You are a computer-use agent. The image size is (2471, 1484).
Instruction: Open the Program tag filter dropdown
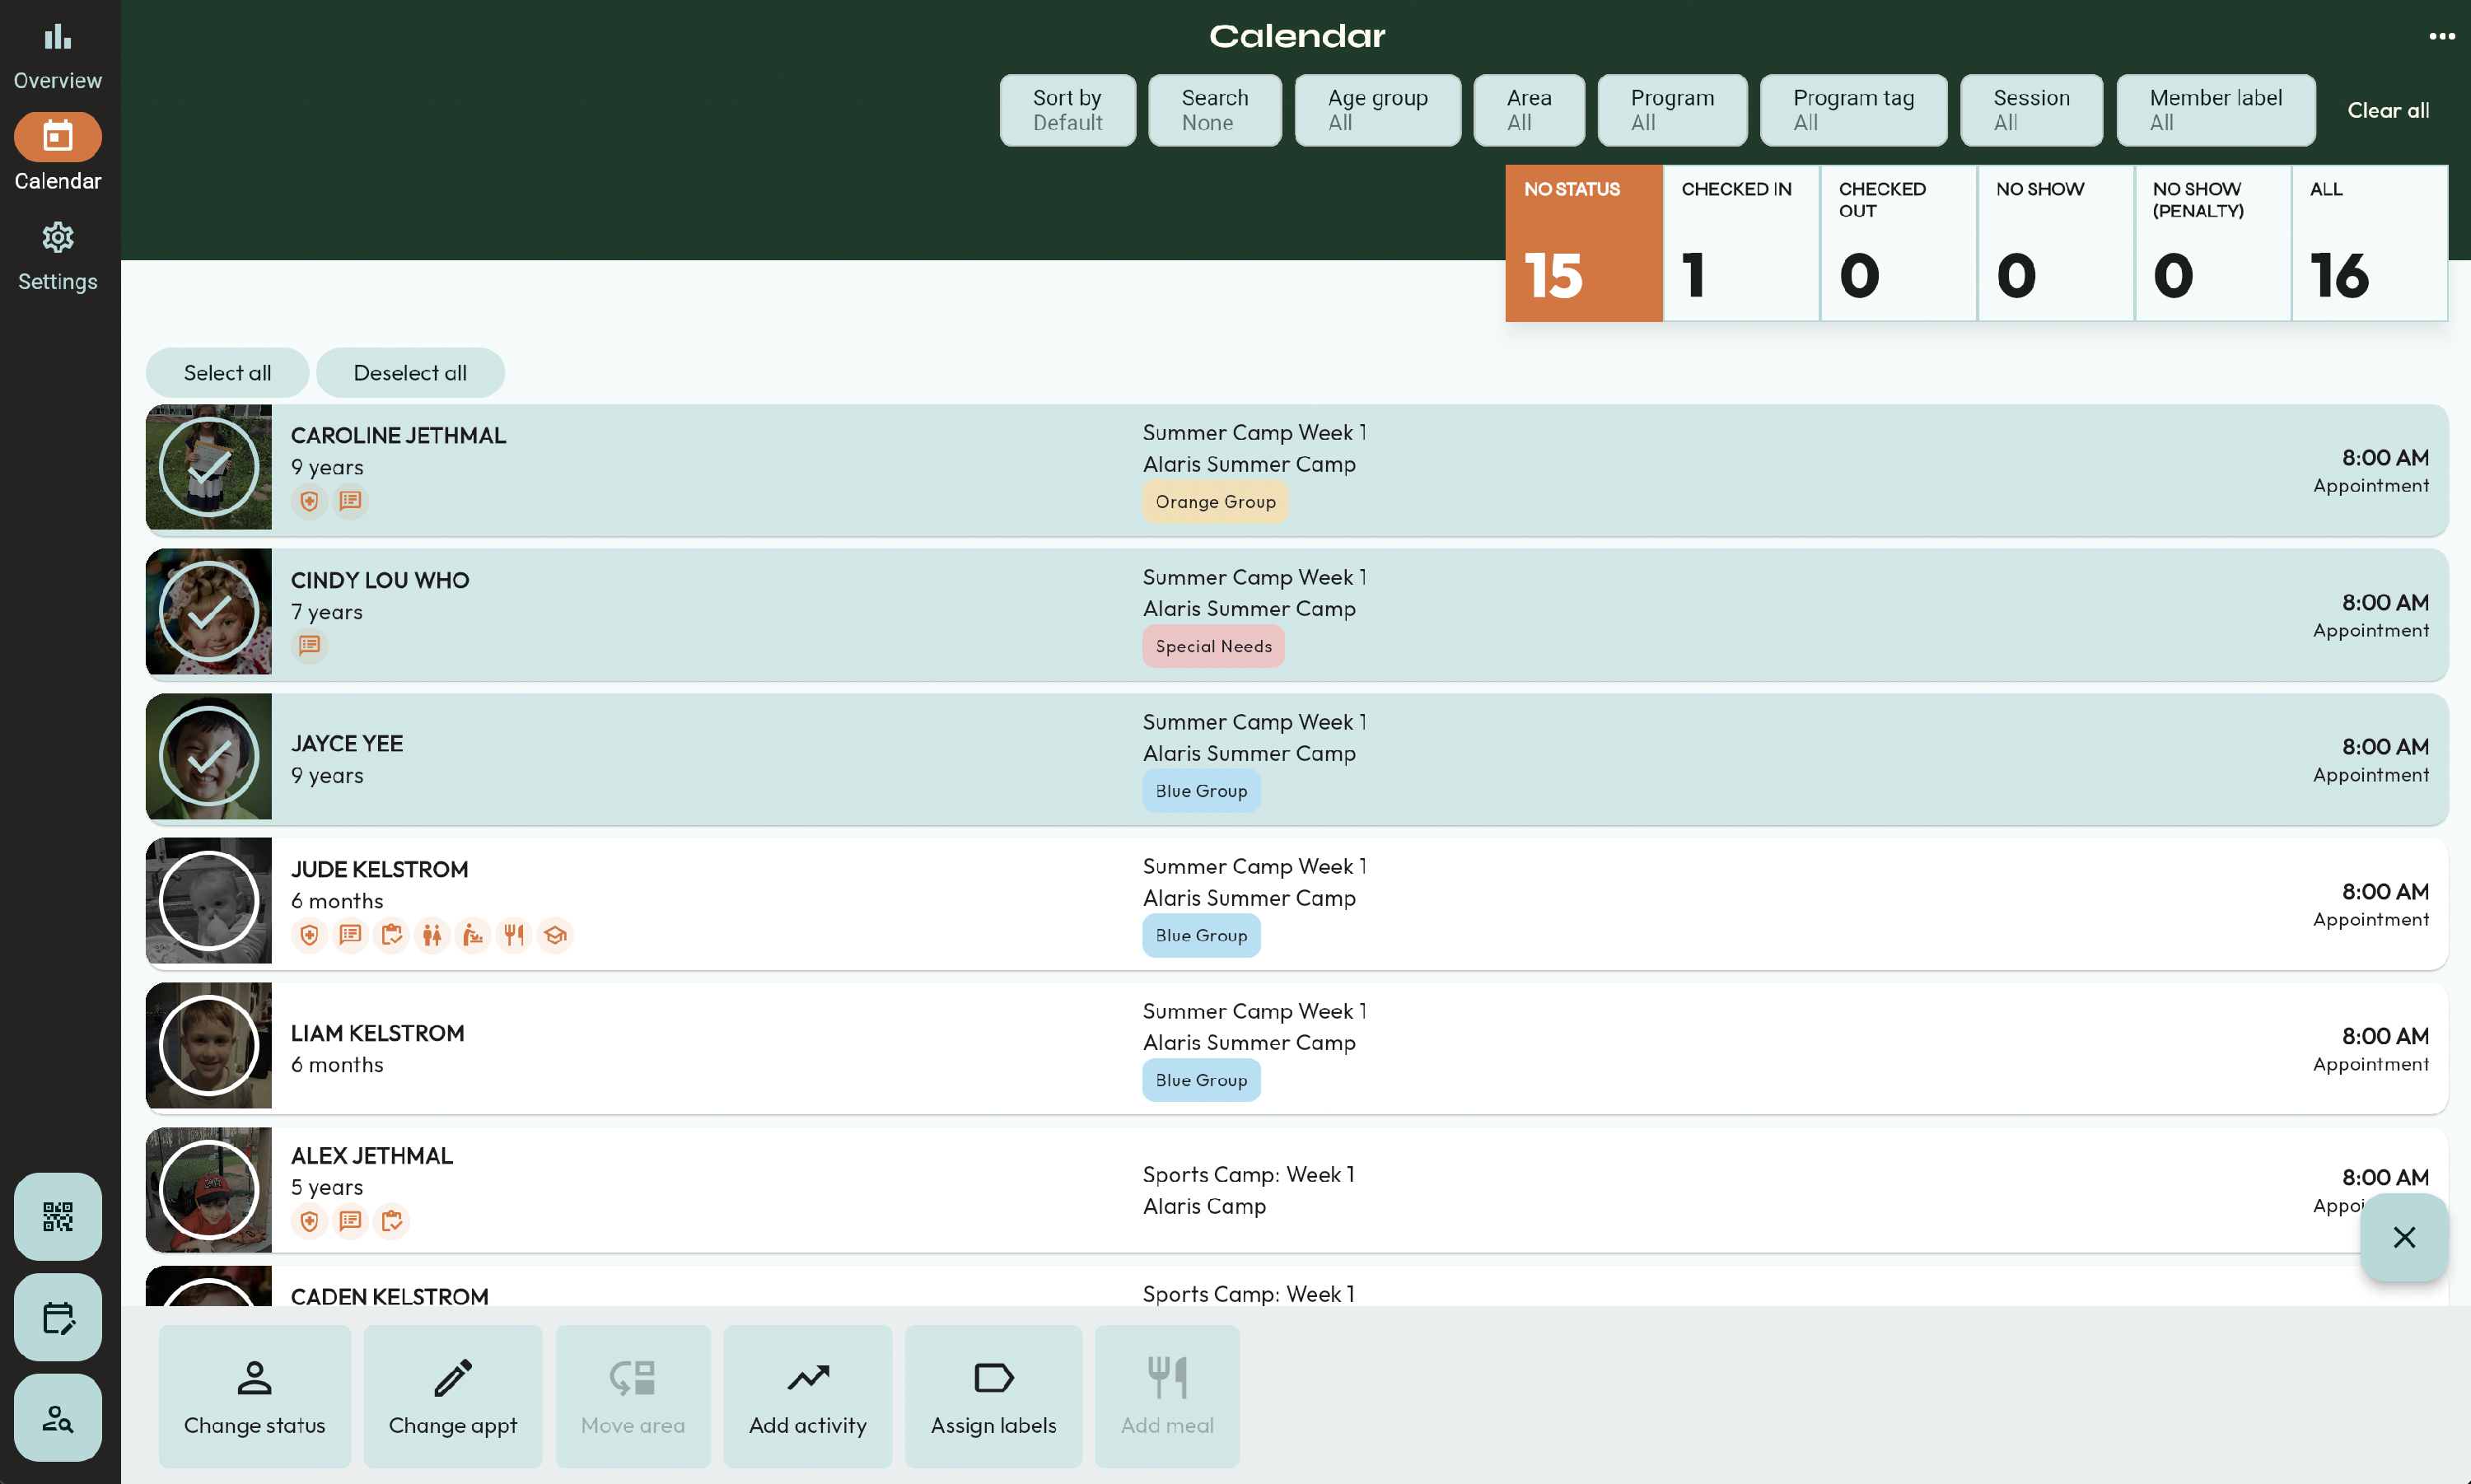pos(1853,110)
